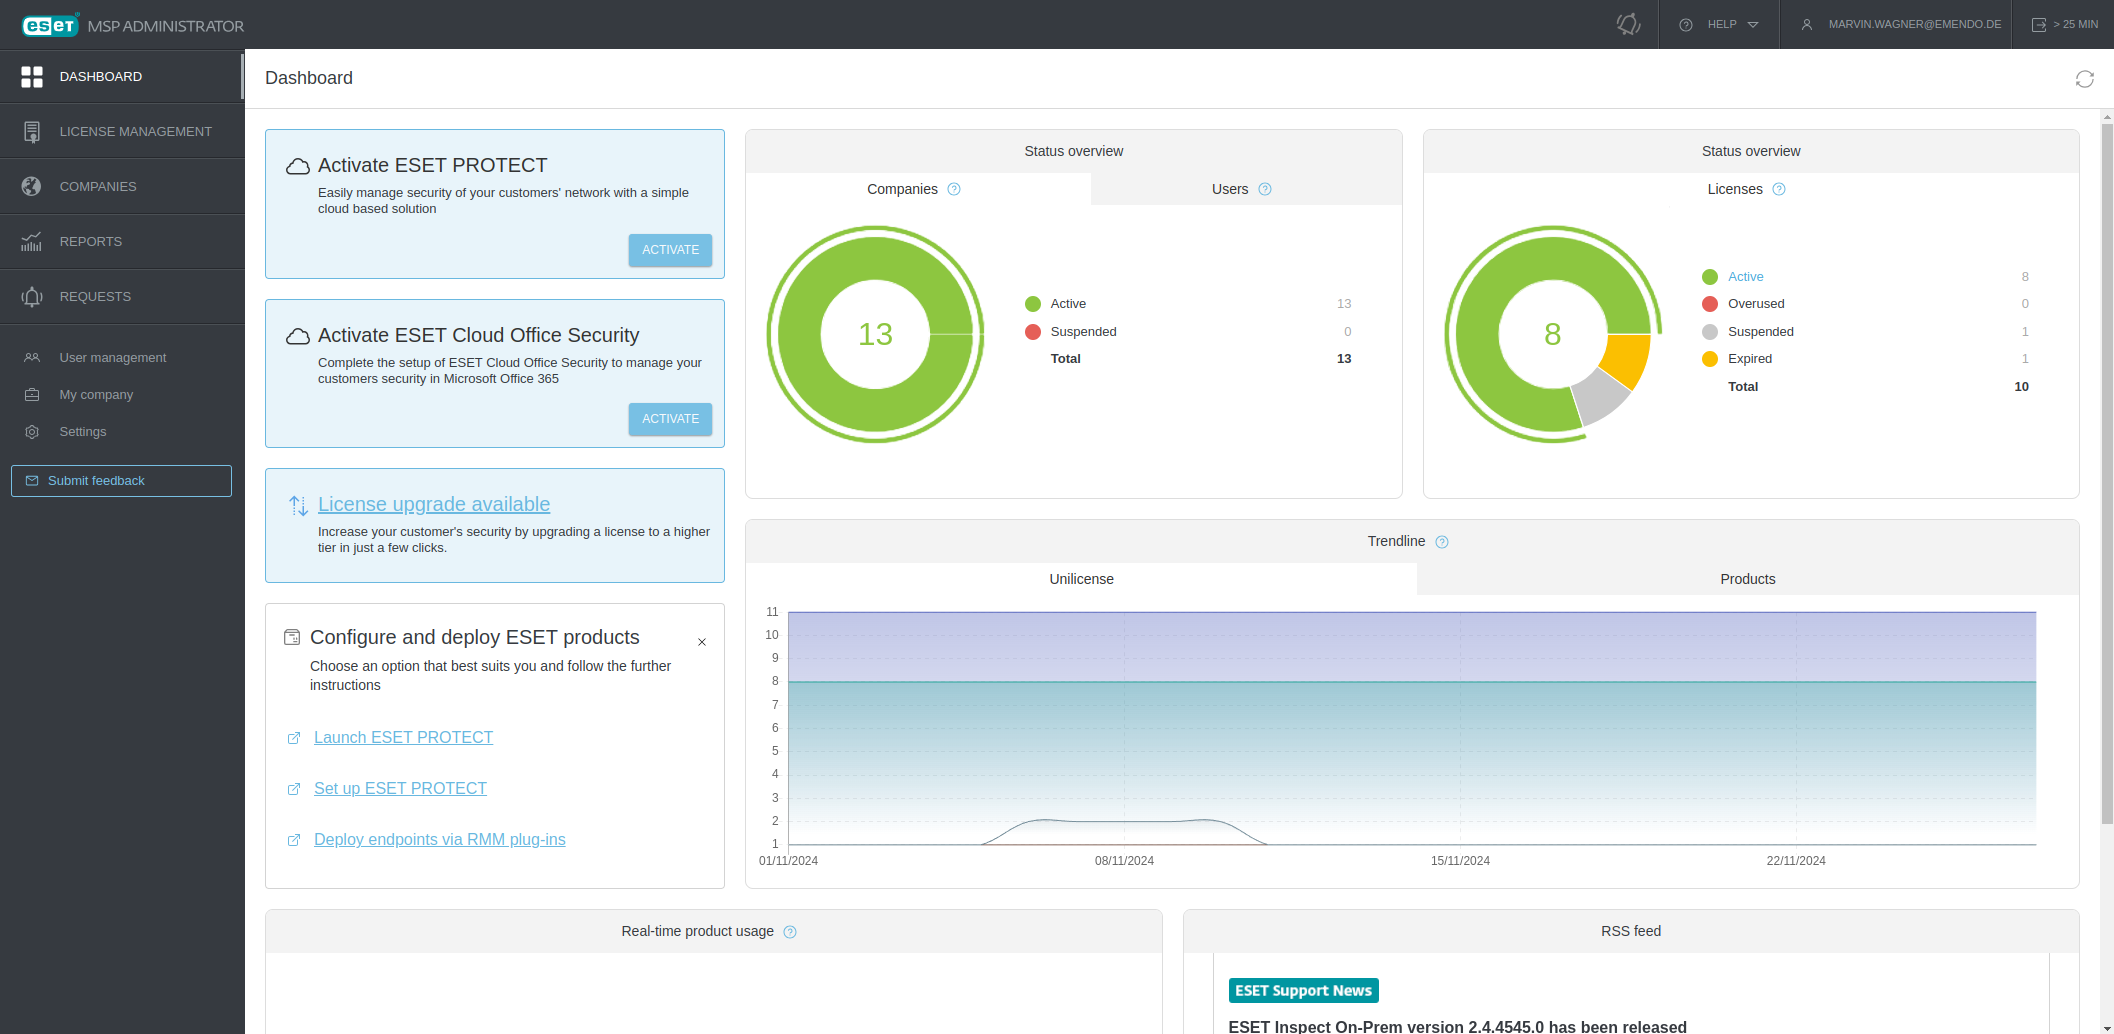Image resolution: width=2114 pixels, height=1034 pixels.
Task: Open the marvin.wagner user account menu
Action: coord(1901,24)
